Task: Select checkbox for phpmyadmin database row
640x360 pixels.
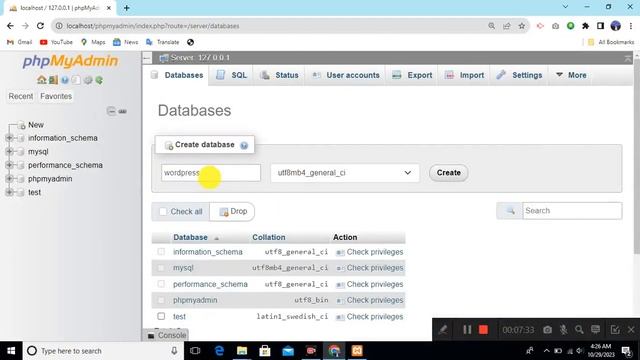Action: click(161, 300)
